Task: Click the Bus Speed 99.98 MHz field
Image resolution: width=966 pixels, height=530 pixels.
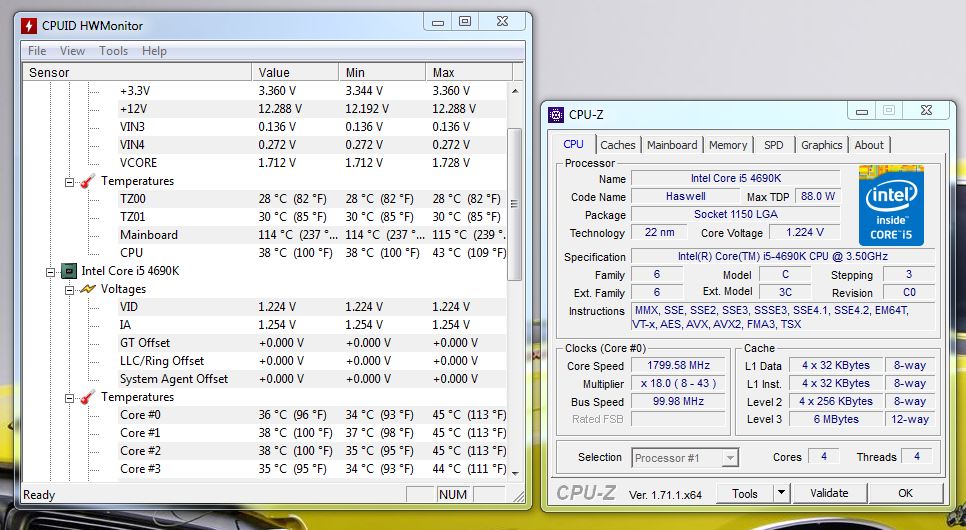Action: (678, 402)
